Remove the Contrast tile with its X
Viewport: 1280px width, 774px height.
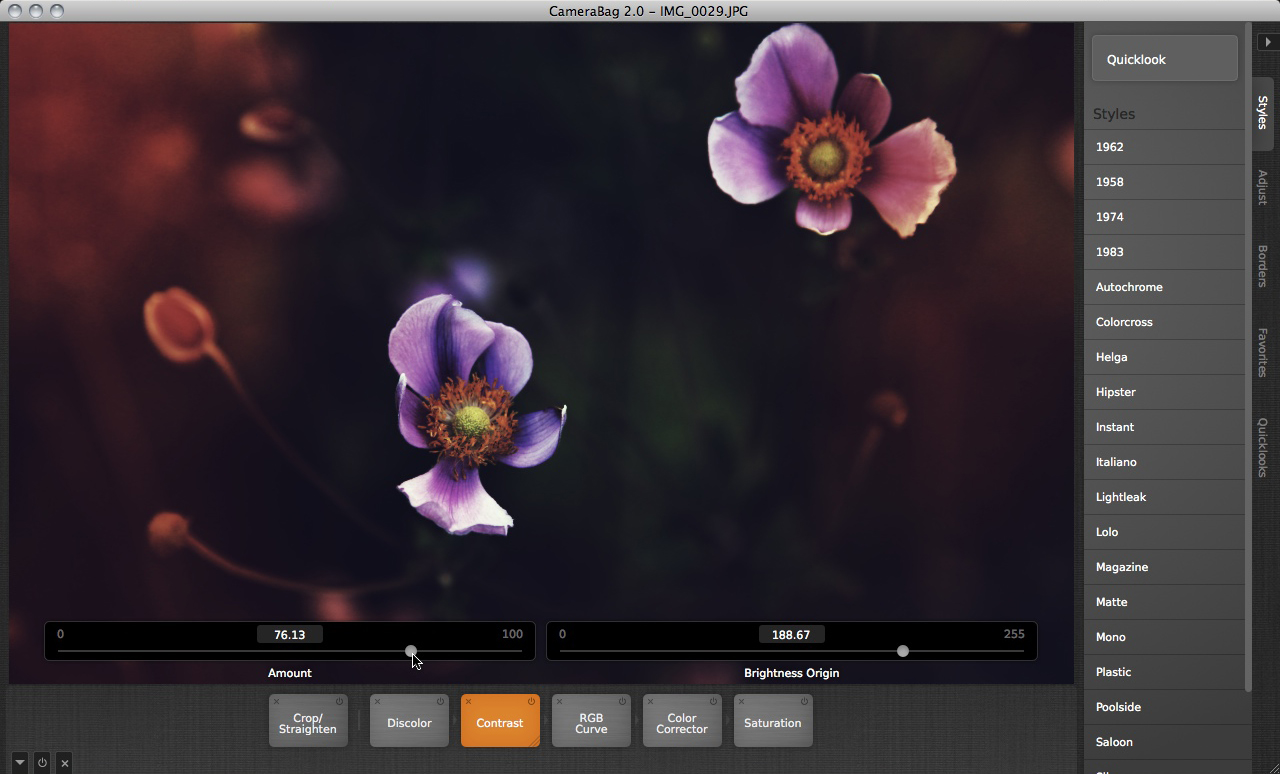pyautogui.click(x=468, y=701)
